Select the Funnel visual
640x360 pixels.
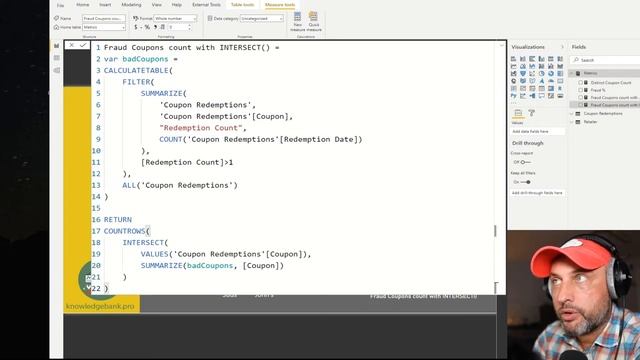[x=523, y=73]
